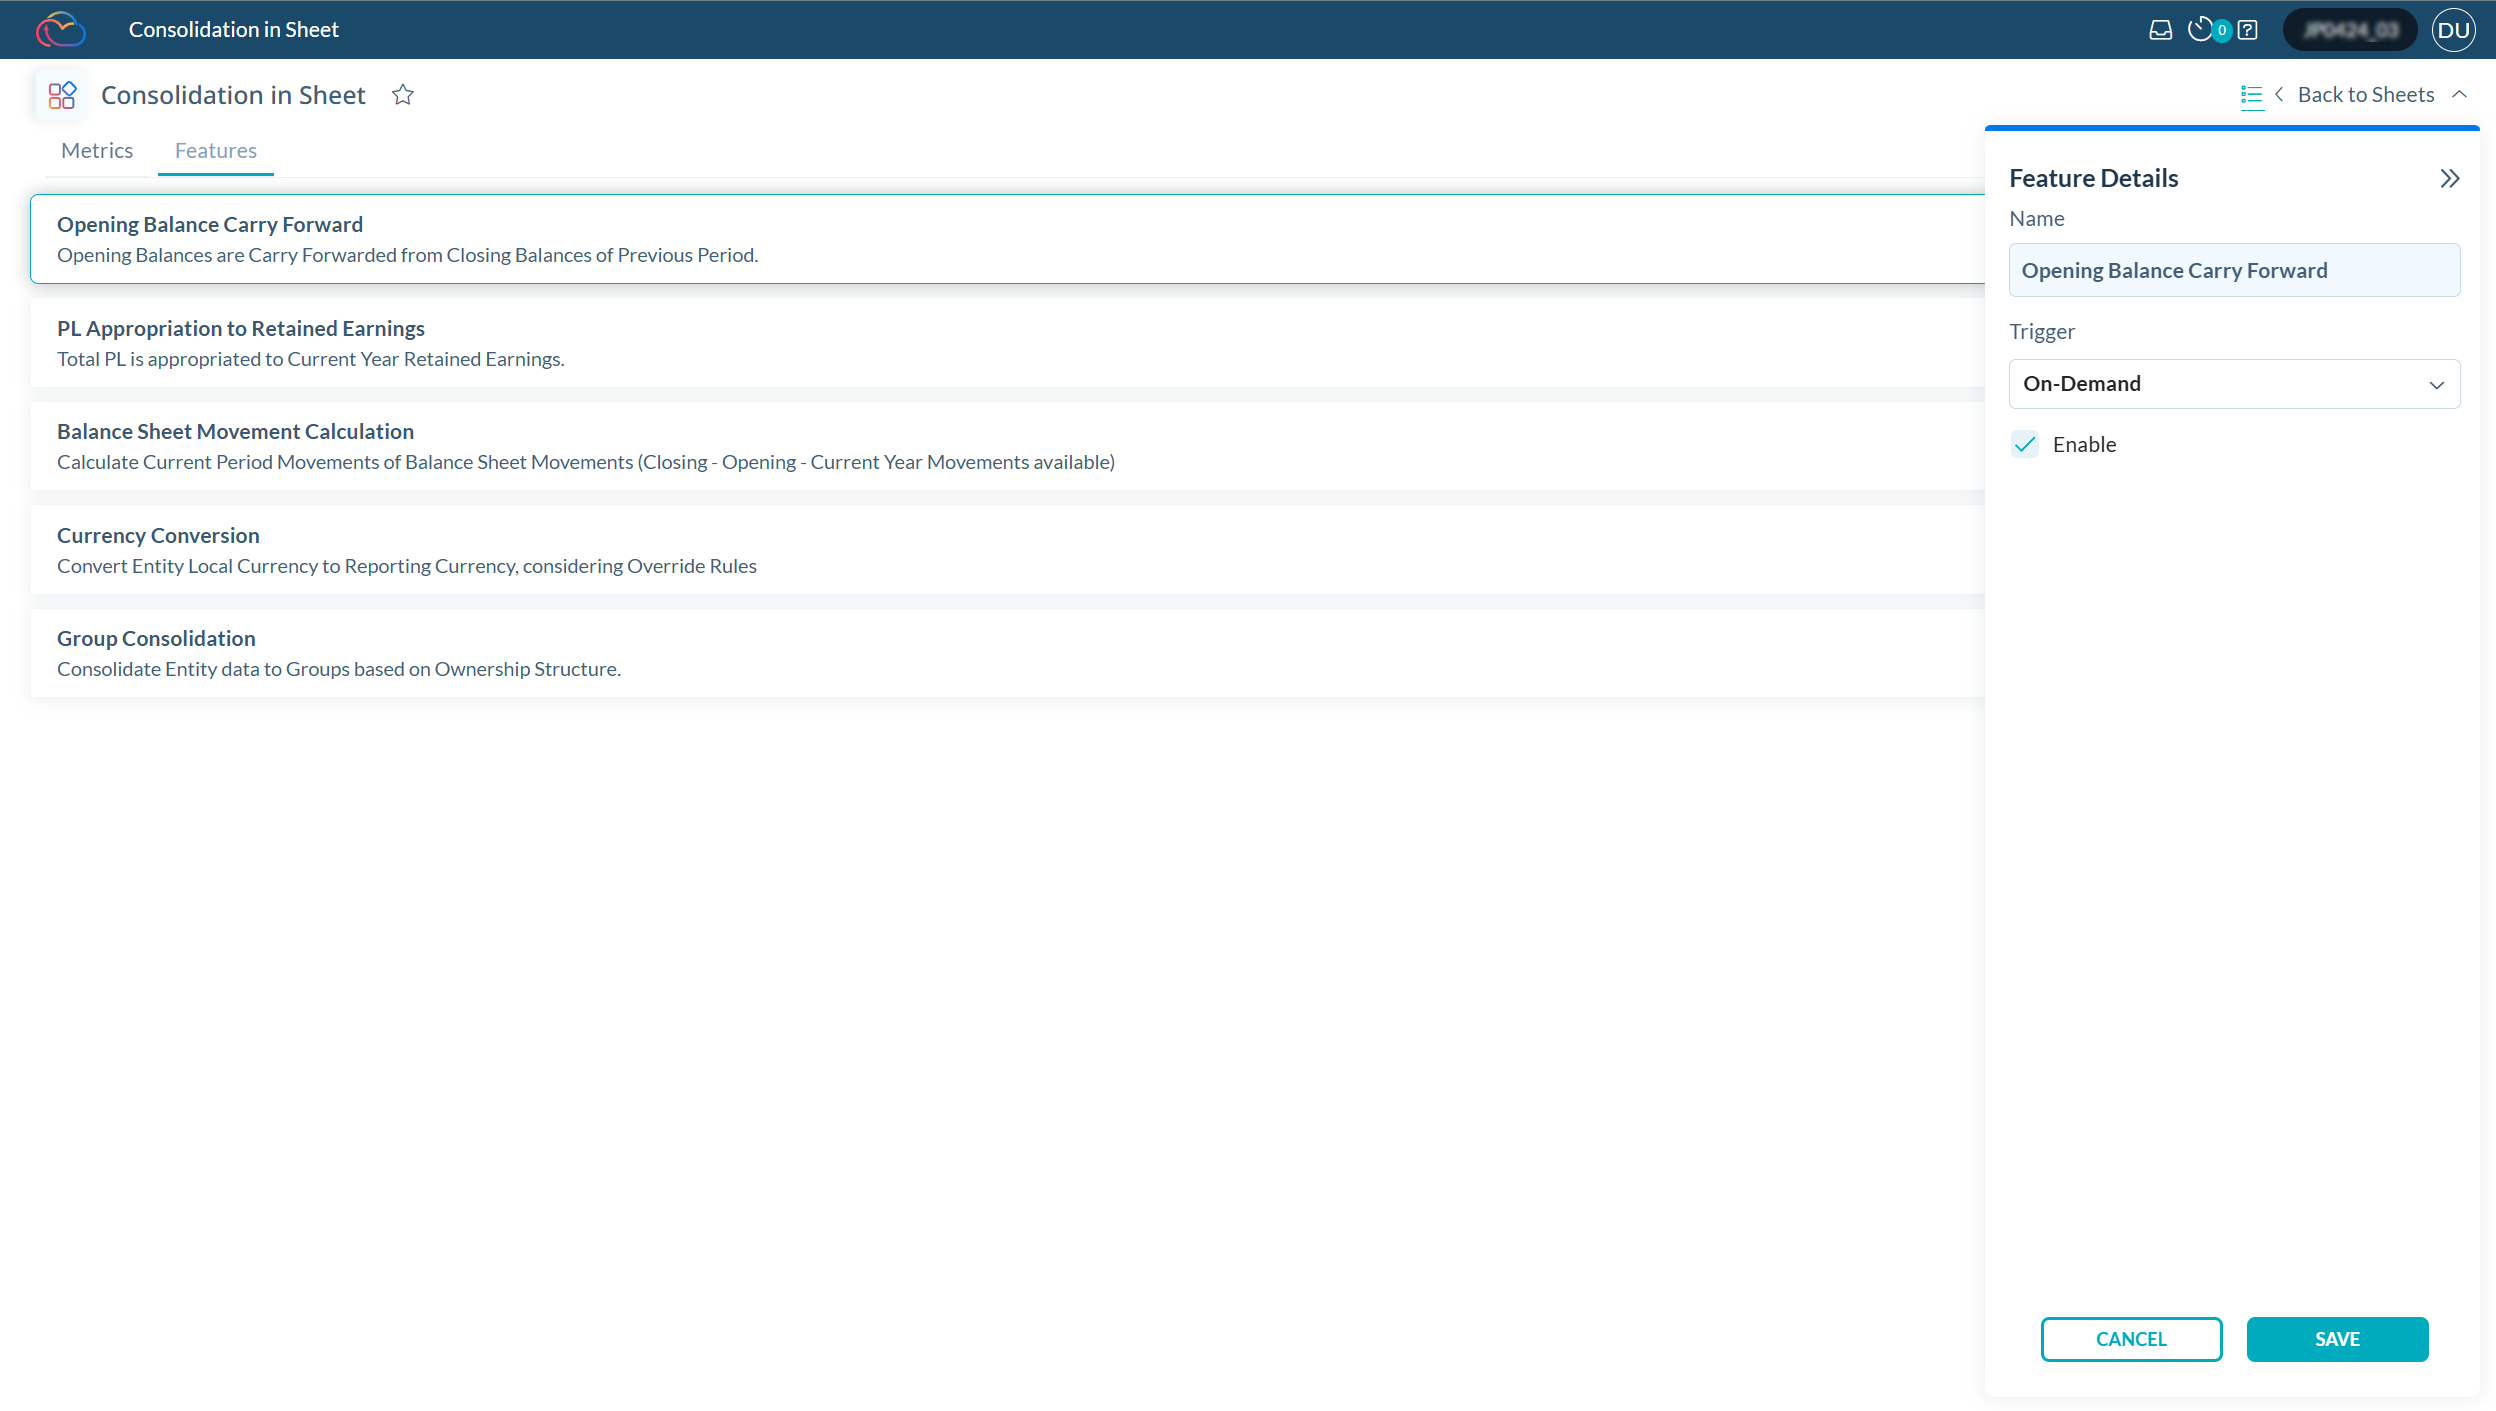2496x1411 pixels.
Task: Select the Features tab
Action: pos(216,151)
